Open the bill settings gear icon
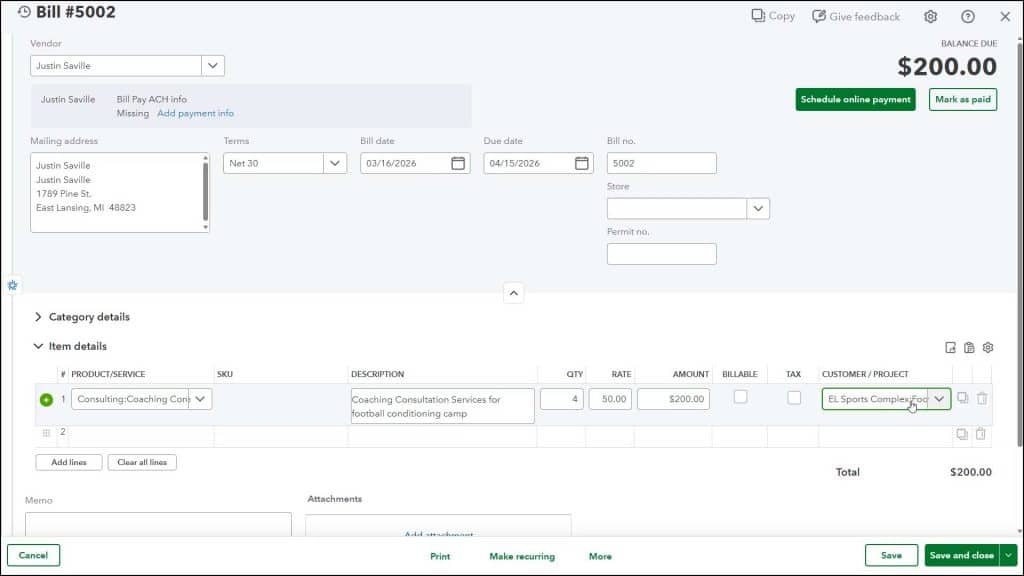Image resolution: width=1024 pixels, height=576 pixels. 930,16
